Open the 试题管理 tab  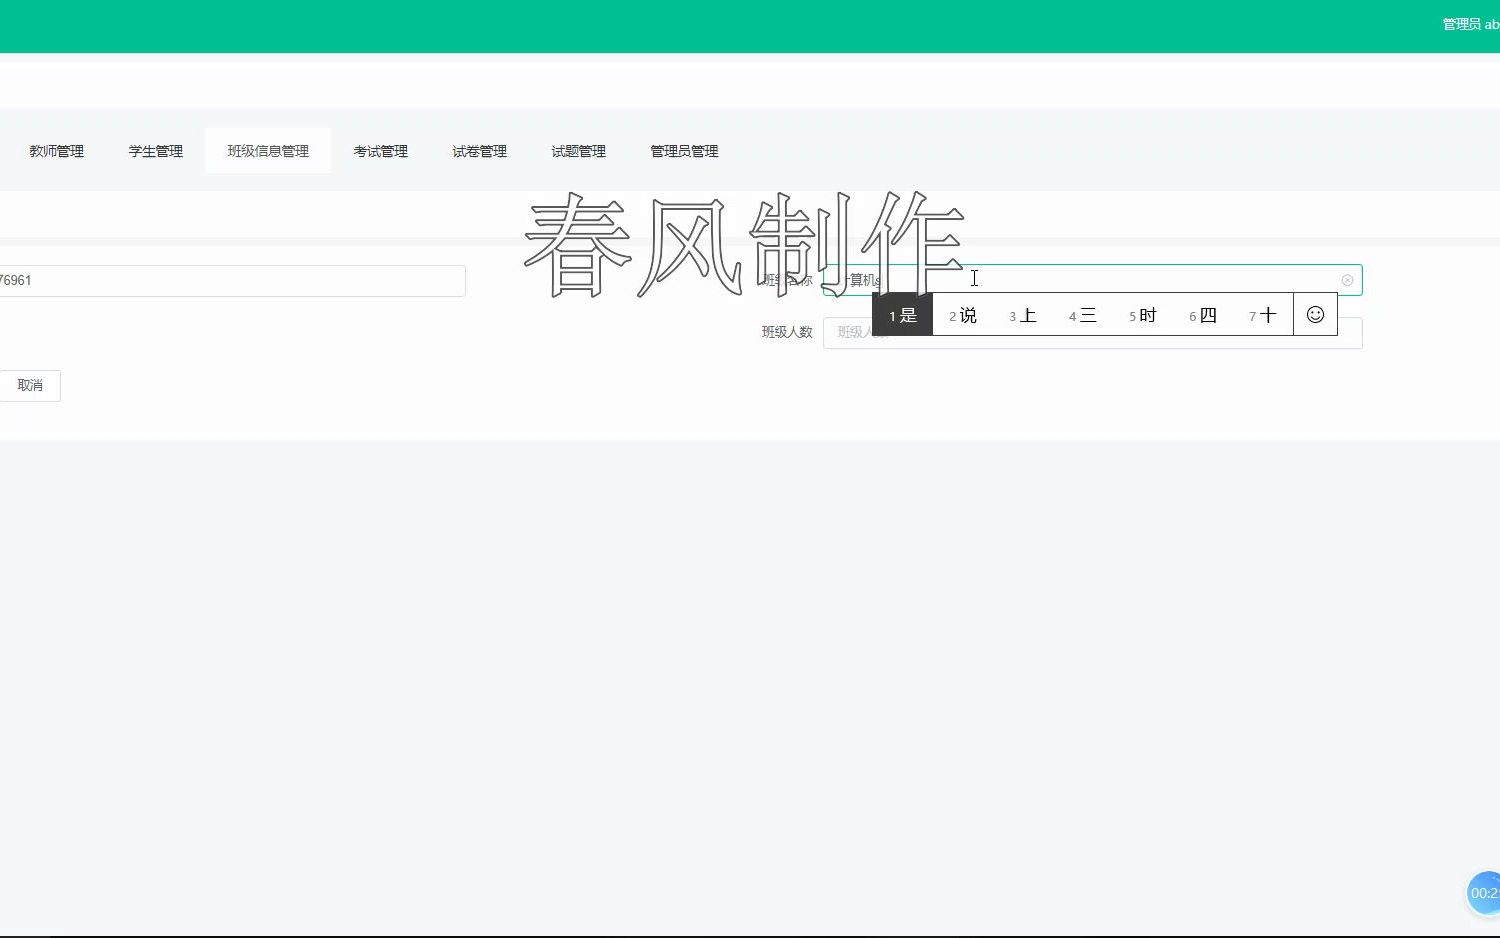click(578, 151)
